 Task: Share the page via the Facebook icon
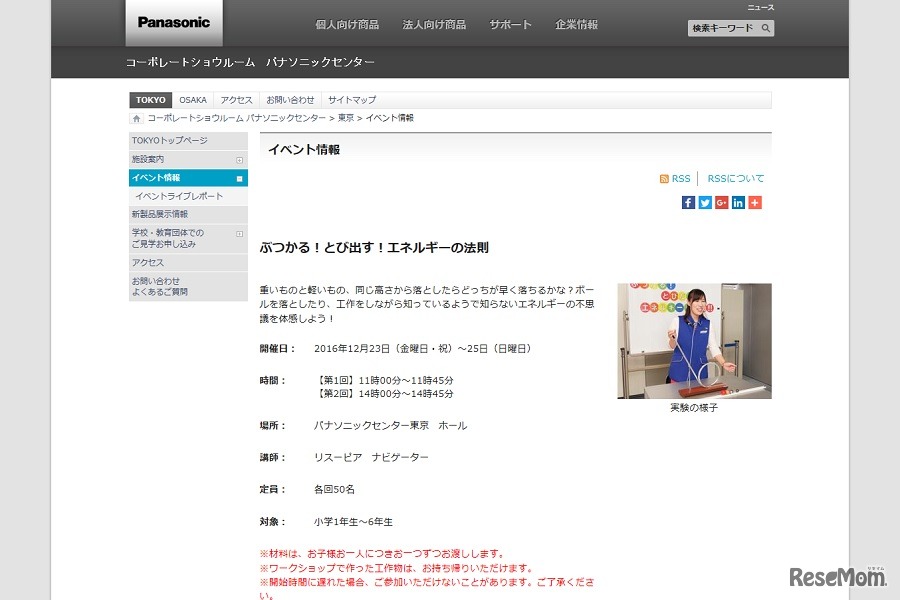(688, 202)
